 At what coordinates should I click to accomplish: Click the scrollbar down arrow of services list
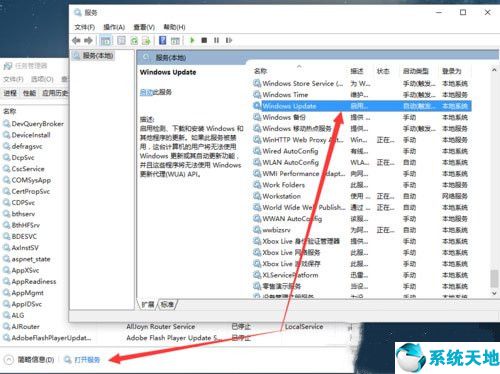494,293
